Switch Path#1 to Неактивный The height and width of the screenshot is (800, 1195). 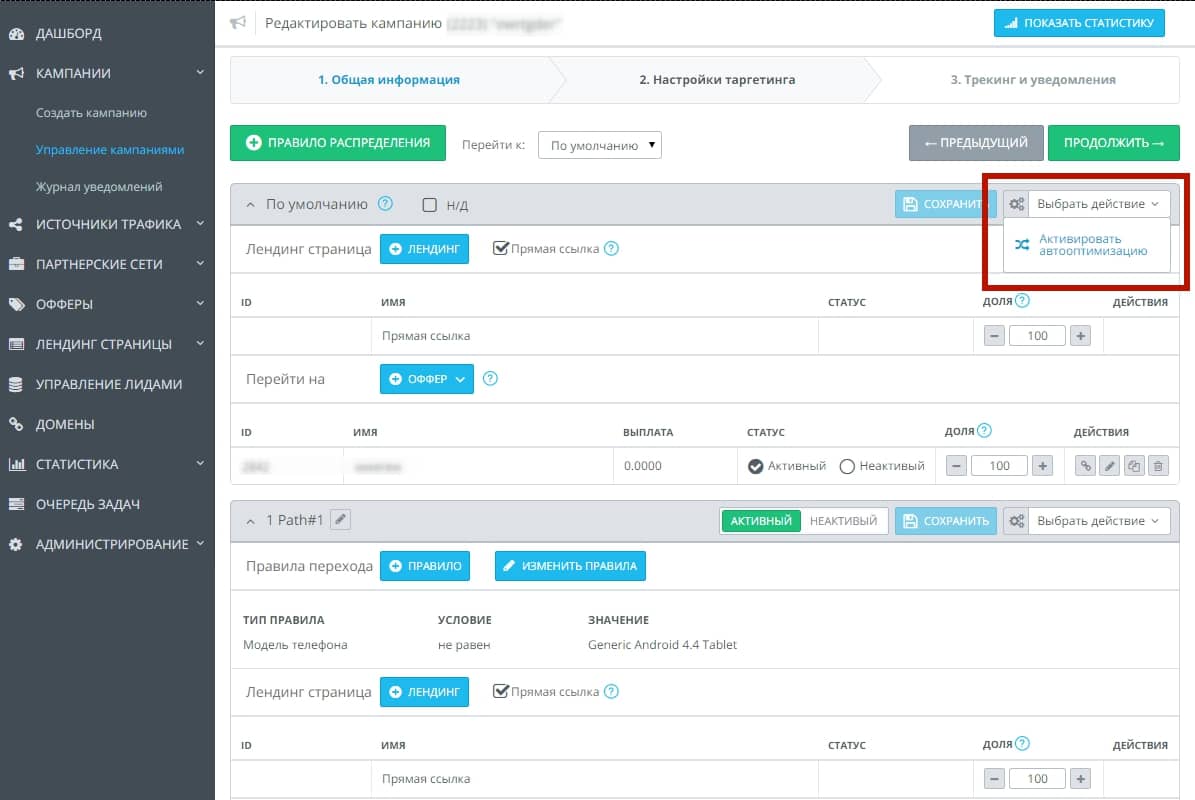point(844,520)
